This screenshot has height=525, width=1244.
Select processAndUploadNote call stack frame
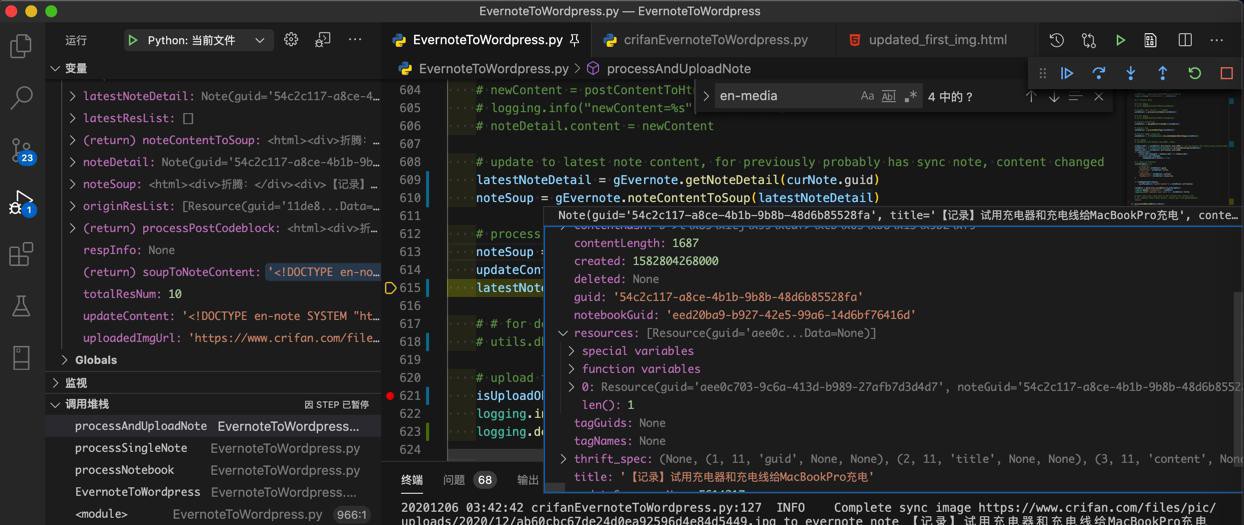pos(214,426)
